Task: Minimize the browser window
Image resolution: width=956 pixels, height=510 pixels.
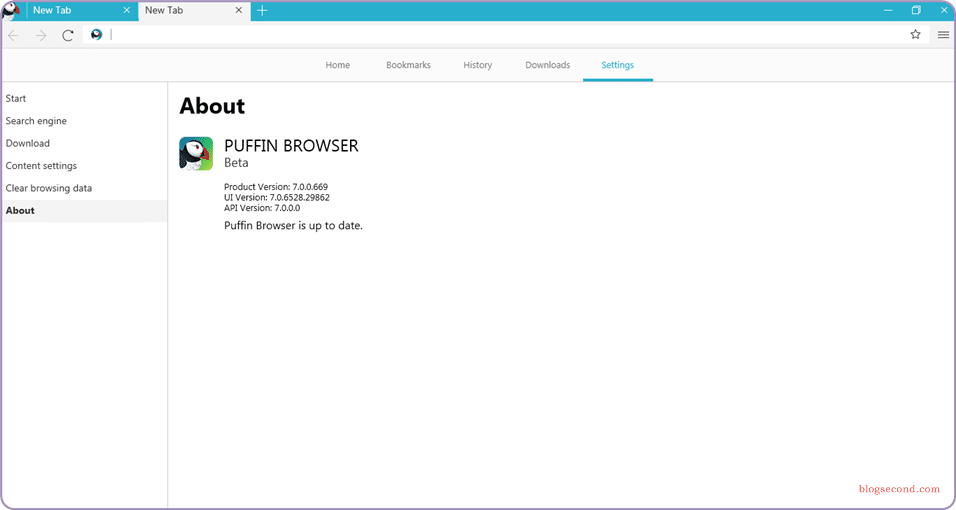Action: point(888,10)
